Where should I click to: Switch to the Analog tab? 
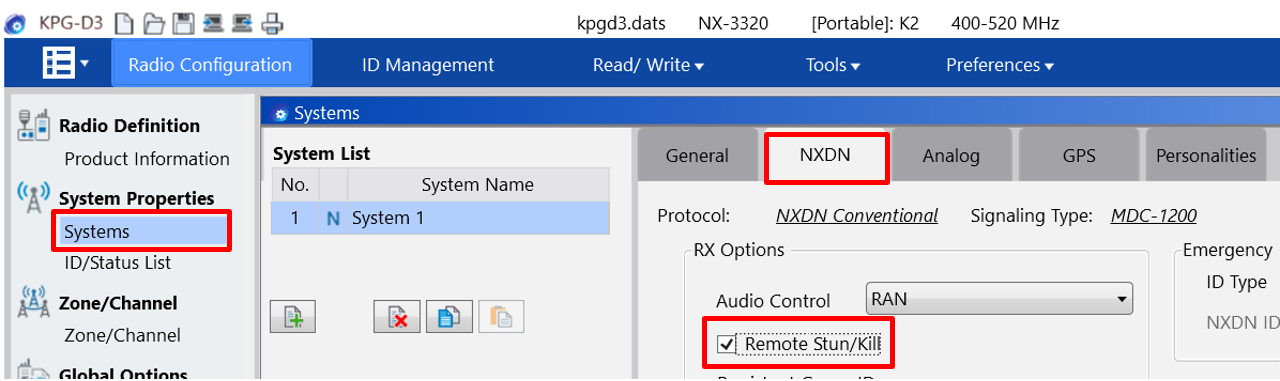(x=951, y=156)
